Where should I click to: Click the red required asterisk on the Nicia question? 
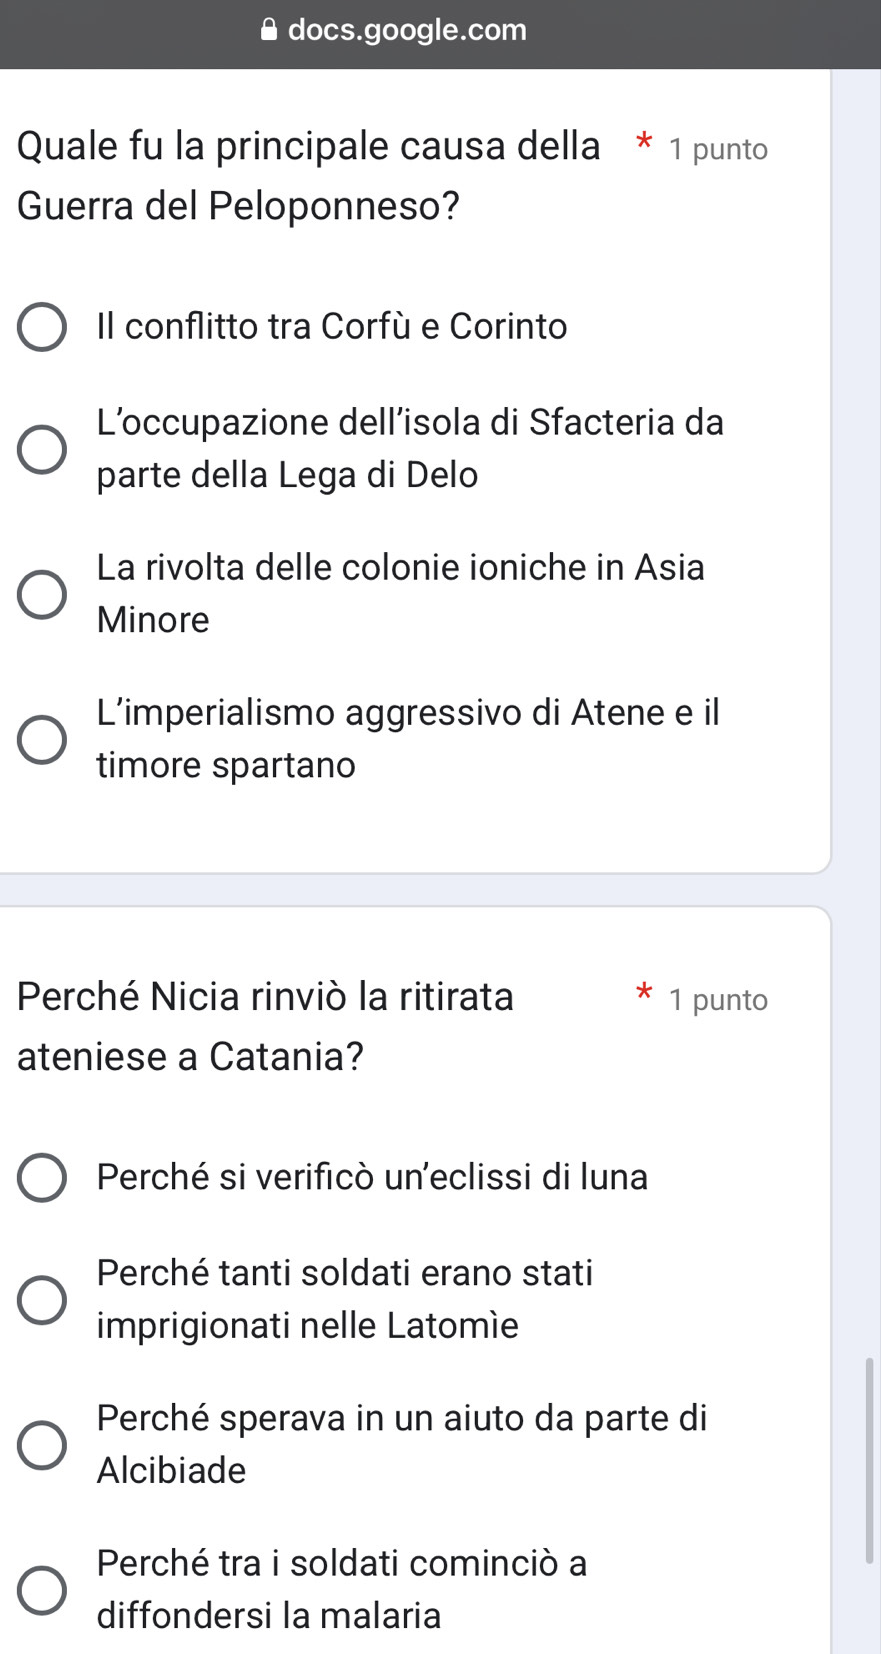click(x=645, y=992)
